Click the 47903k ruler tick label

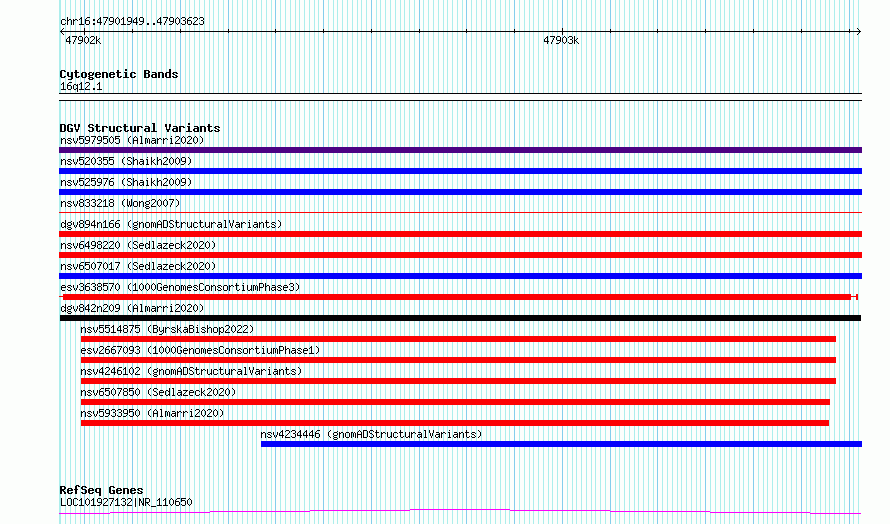561,40
